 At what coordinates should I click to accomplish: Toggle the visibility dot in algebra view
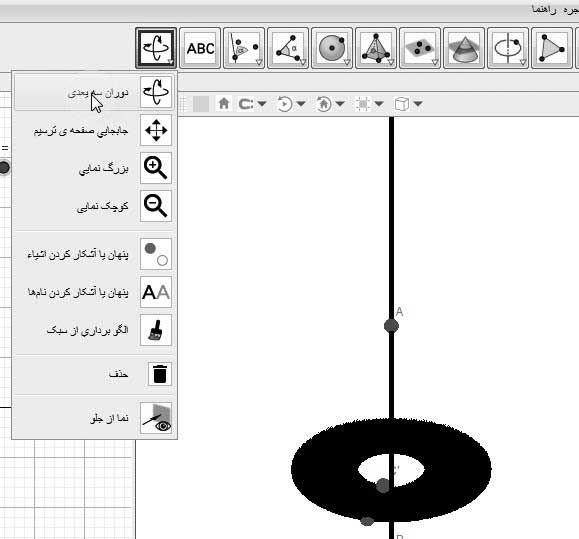point(4,168)
